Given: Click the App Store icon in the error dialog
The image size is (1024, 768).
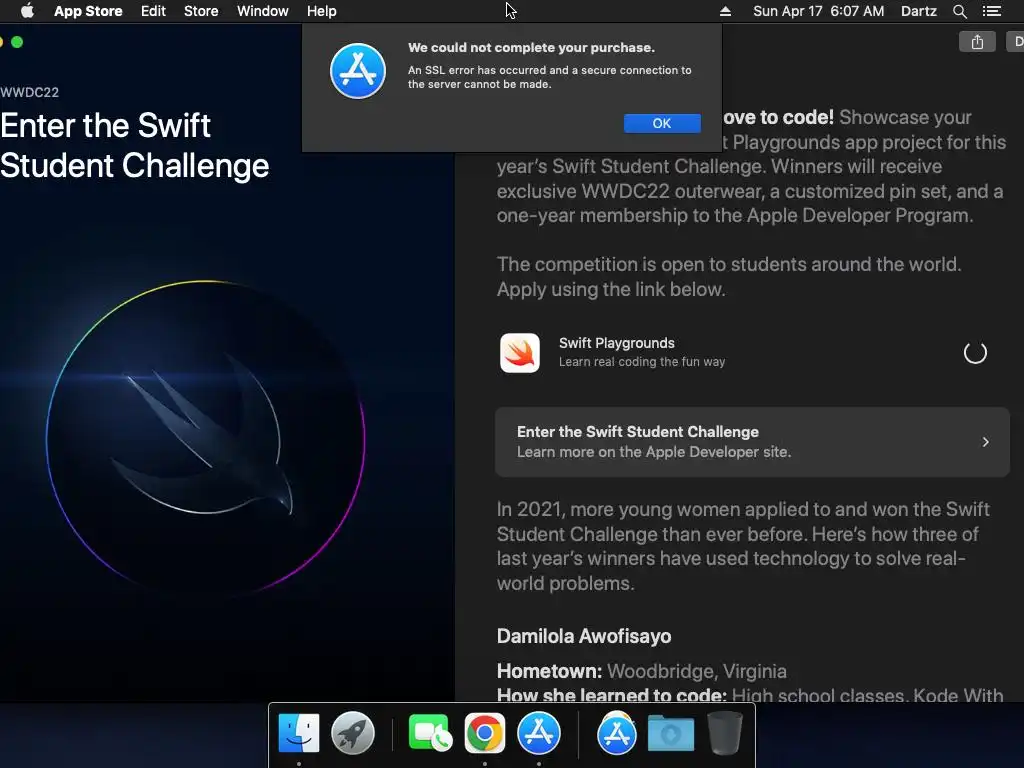Looking at the screenshot, I should pyautogui.click(x=358, y=71).
